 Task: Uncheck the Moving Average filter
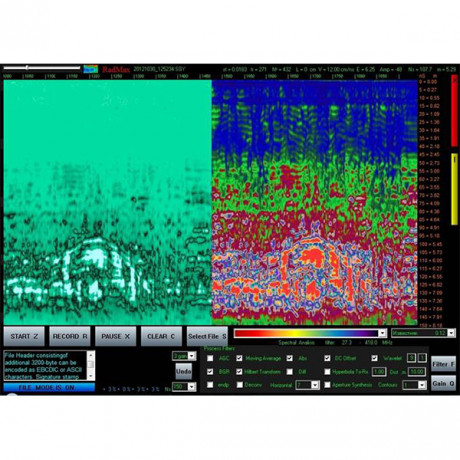(239, 358)
